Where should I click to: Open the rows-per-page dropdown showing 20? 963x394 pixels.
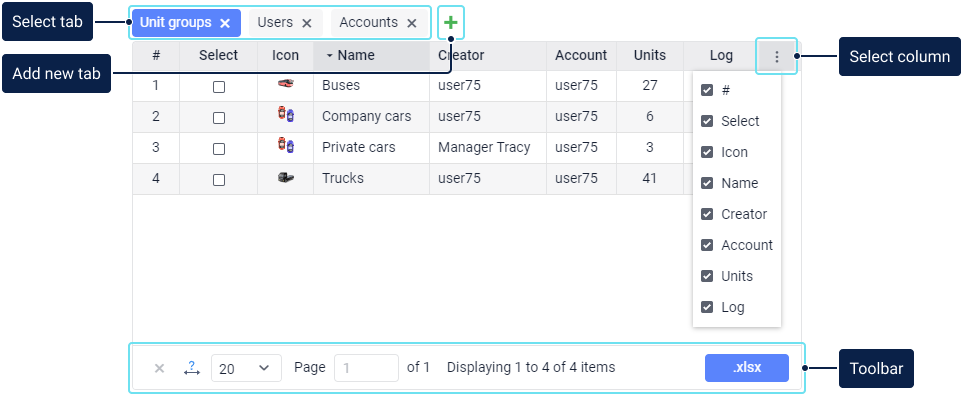point(246,368)
